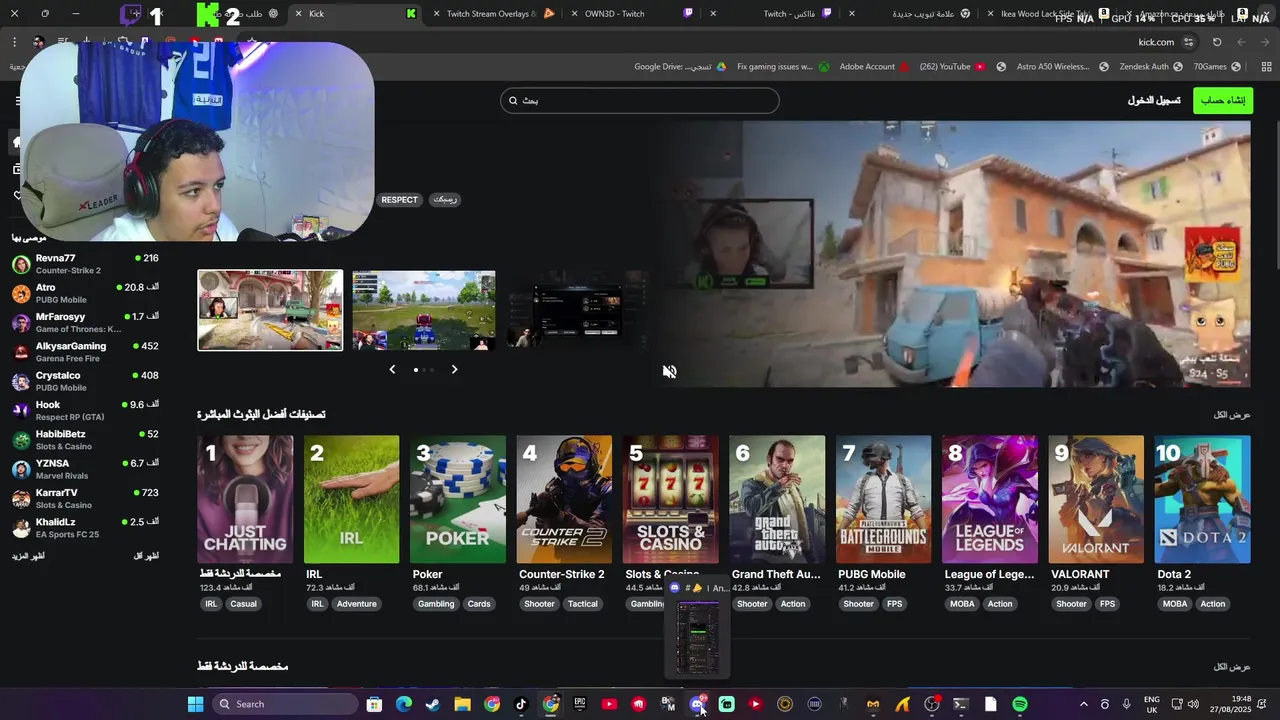Viewport: 1280px width, 720px height.
Task: Open the VALORANT category card
Action: coord(1096,499)
